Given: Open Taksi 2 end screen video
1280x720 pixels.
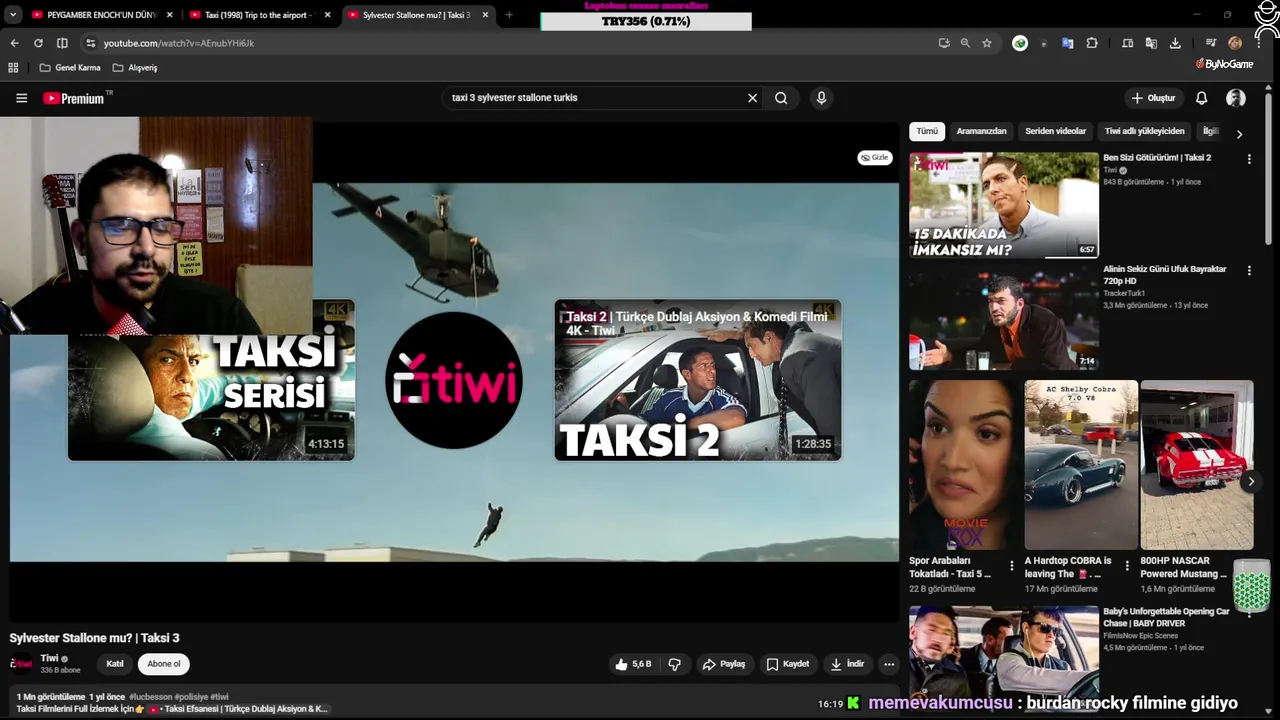Looking at the screenshot, I should [x=698, y=380].
